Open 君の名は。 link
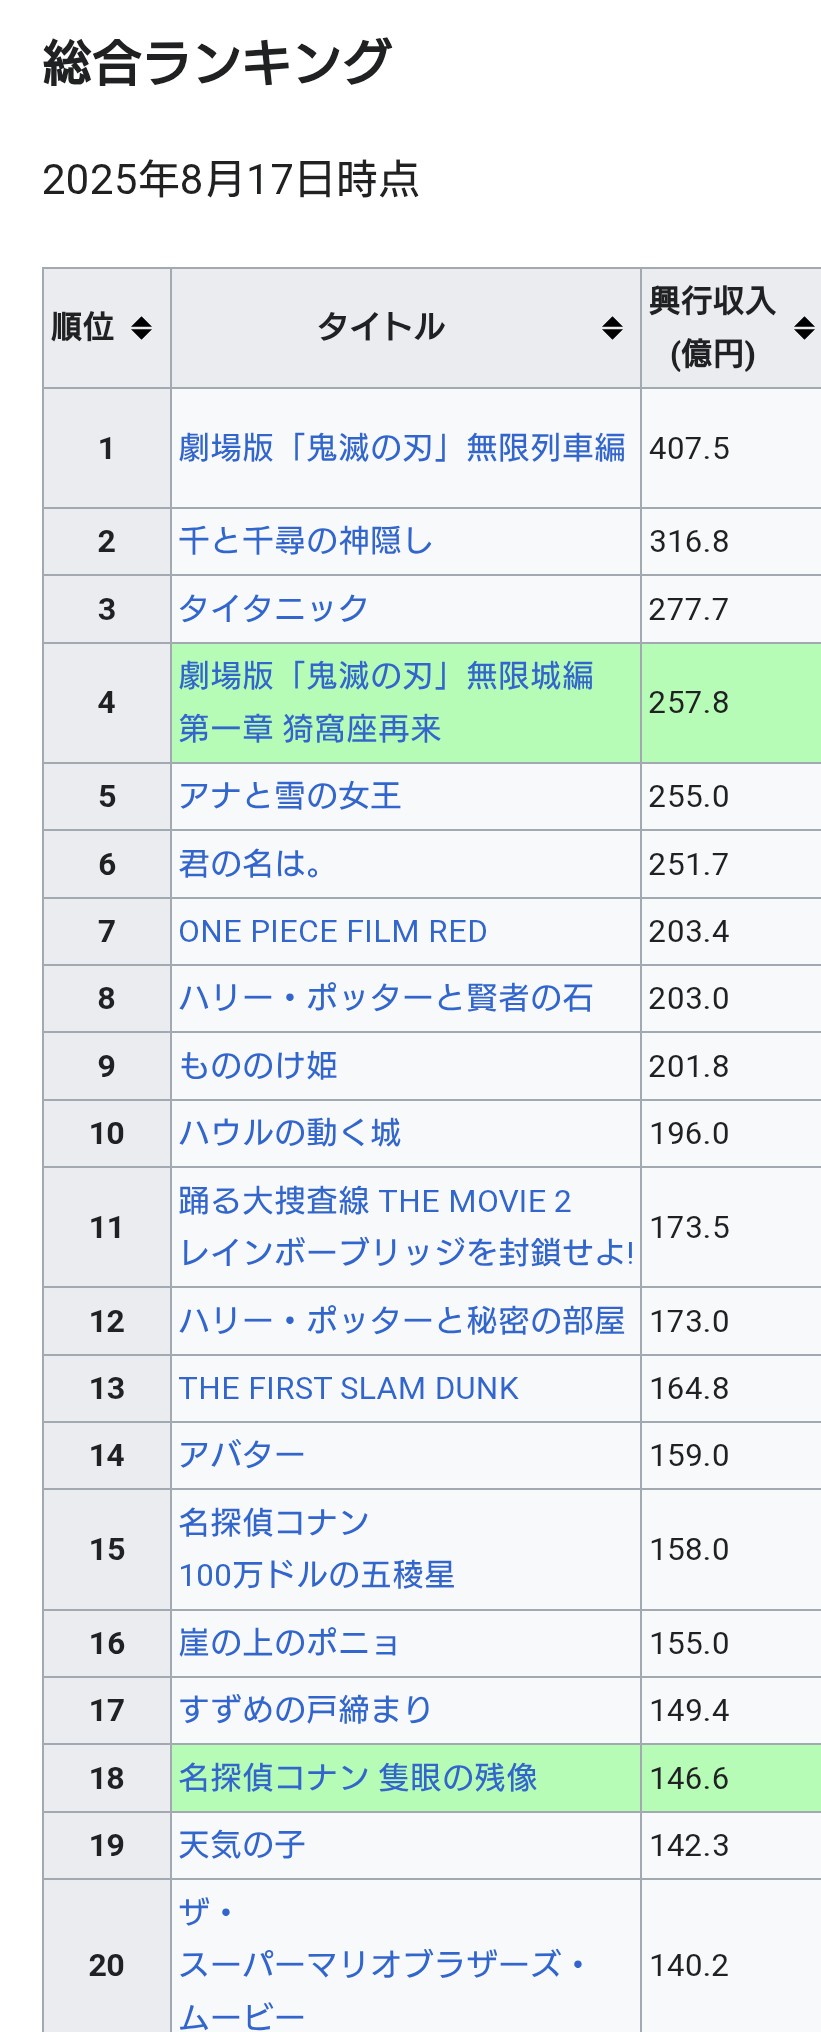 click(x=250, y=863)
